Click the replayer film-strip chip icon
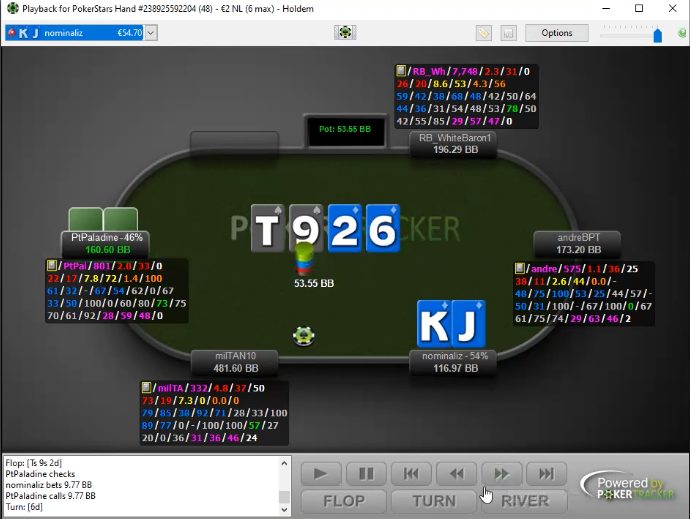The height and width of the screenshot is (519, 690). pos(345,32)
